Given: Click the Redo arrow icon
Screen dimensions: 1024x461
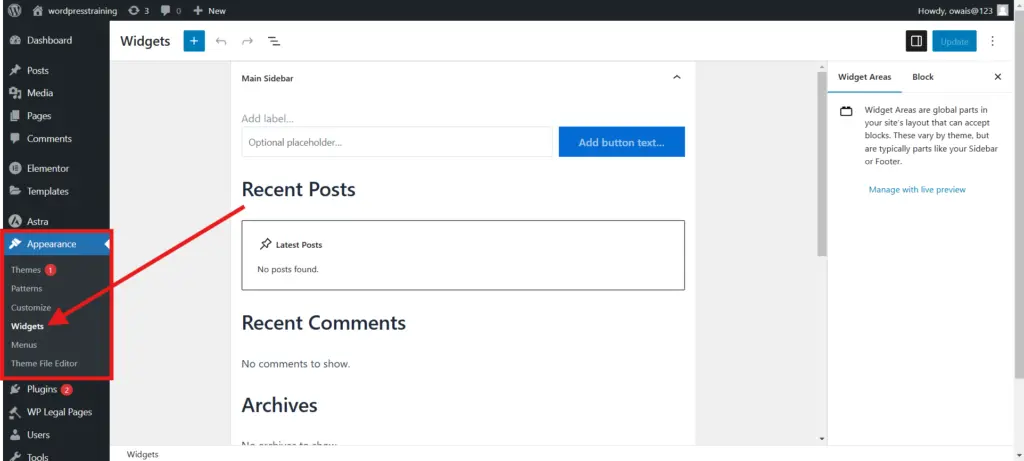Looking at the screenshot, I should (x=248, y=41).
